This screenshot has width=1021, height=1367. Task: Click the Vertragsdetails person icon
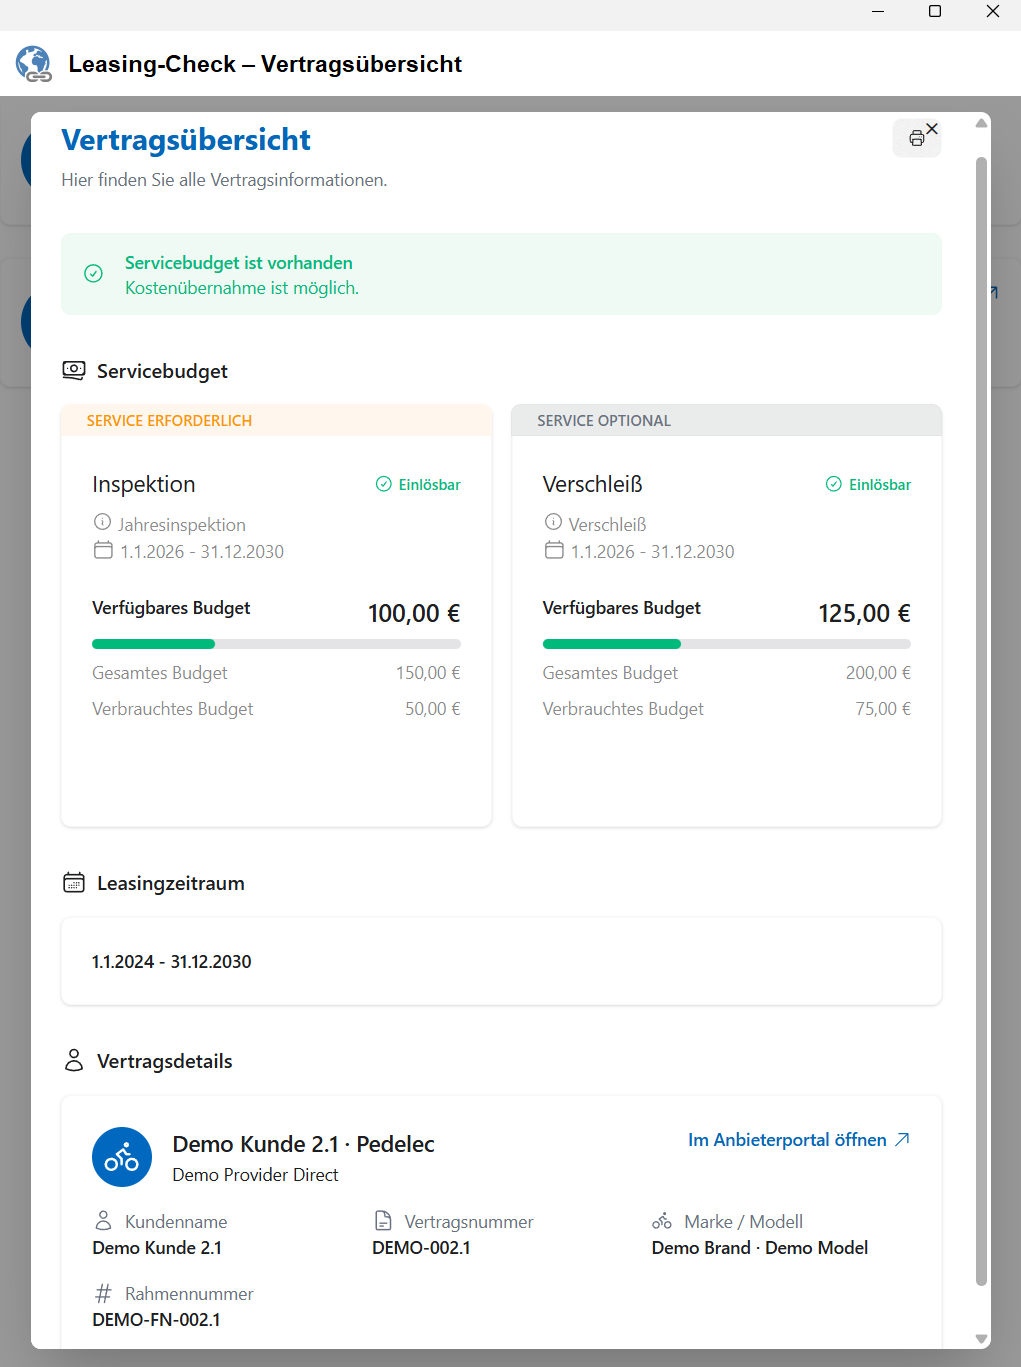(74, 1060)
